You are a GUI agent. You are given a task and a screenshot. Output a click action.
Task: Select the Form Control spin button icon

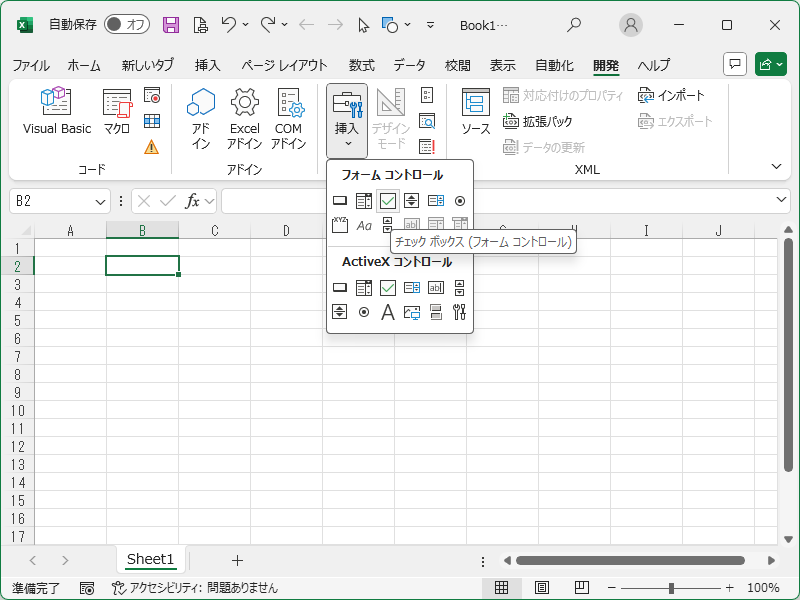412,201
